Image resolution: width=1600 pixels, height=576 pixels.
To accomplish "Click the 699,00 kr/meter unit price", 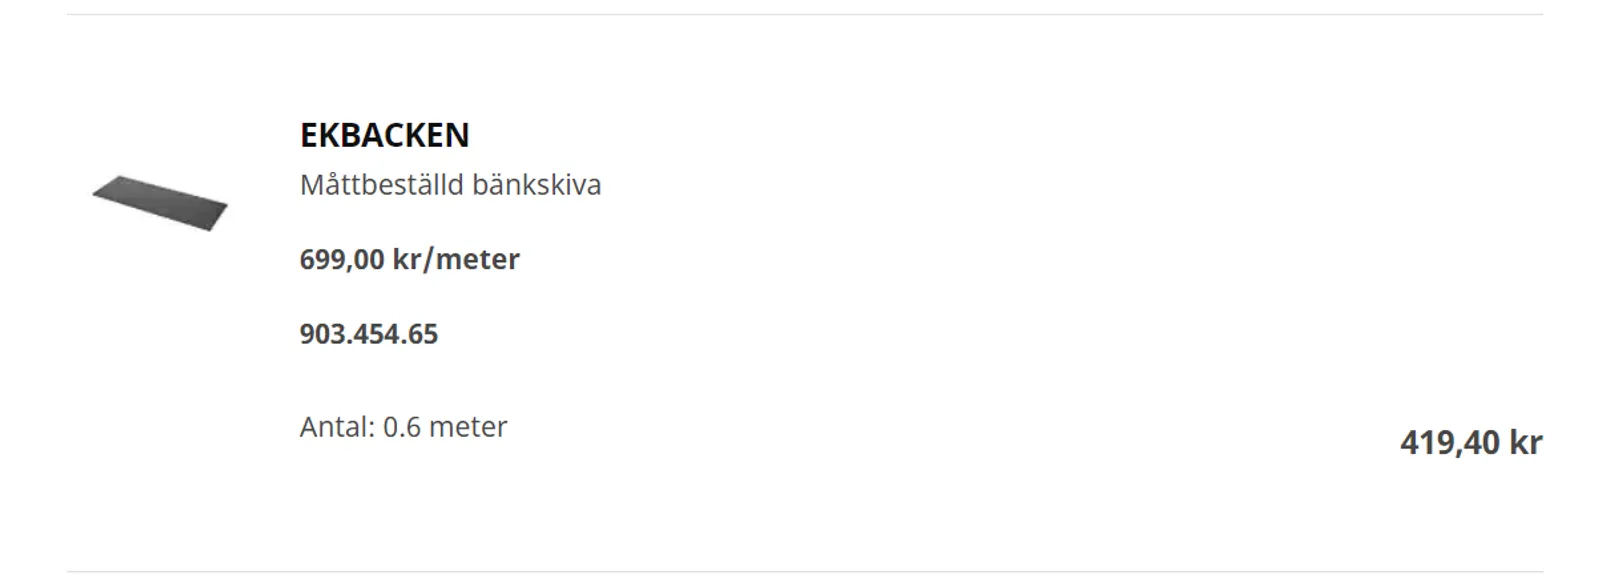I will coord(409,259).
